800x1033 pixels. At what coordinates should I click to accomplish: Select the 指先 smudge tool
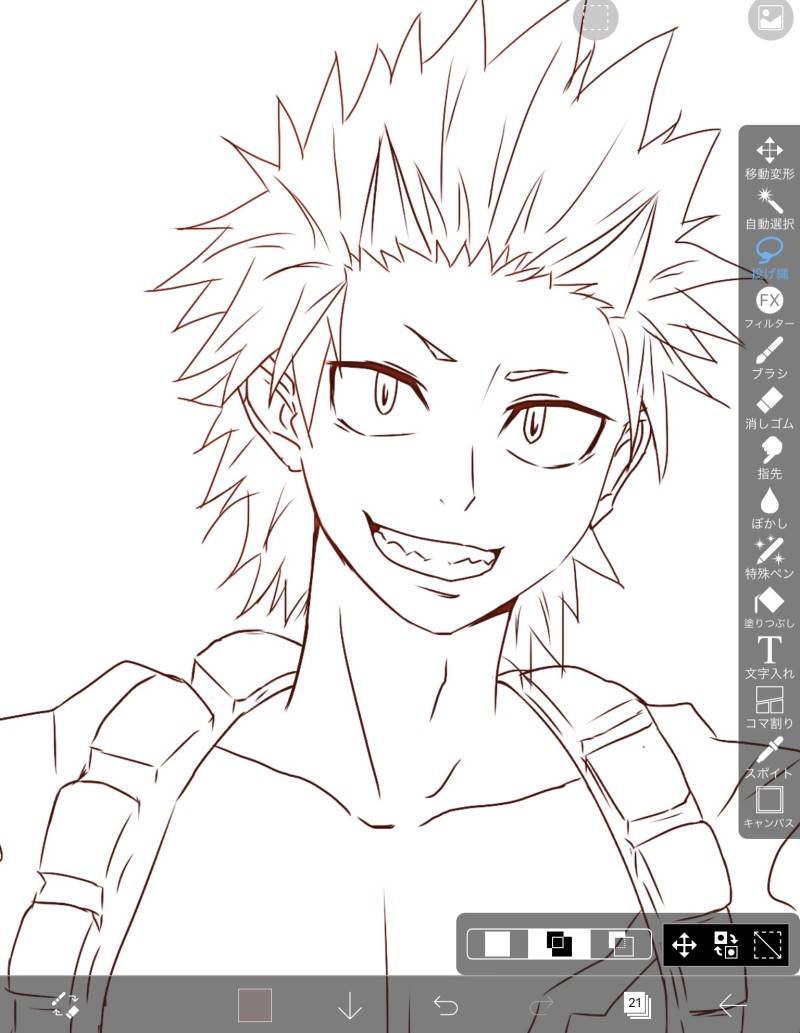click(x=769, y=458)
